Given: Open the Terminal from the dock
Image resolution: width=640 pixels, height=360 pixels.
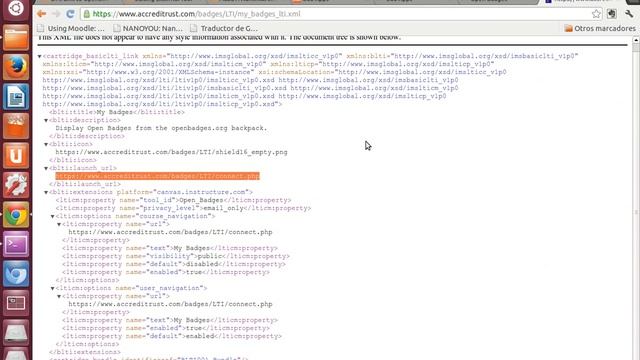Looking at the screenshot, I should [x=16, y=244].
